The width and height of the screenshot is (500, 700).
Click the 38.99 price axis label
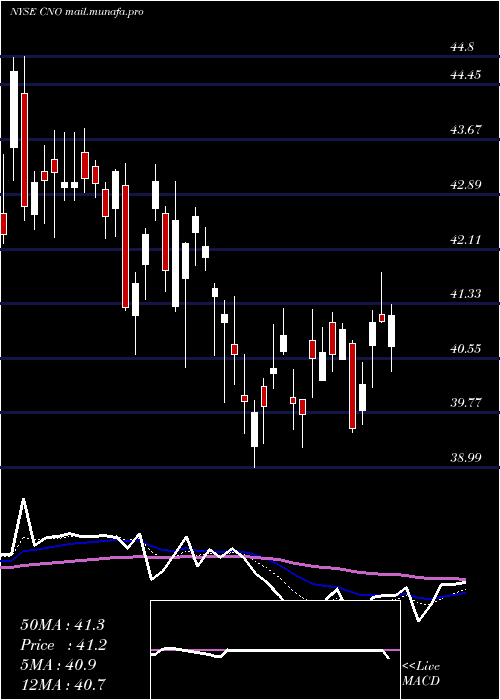[x=466, y=458]
